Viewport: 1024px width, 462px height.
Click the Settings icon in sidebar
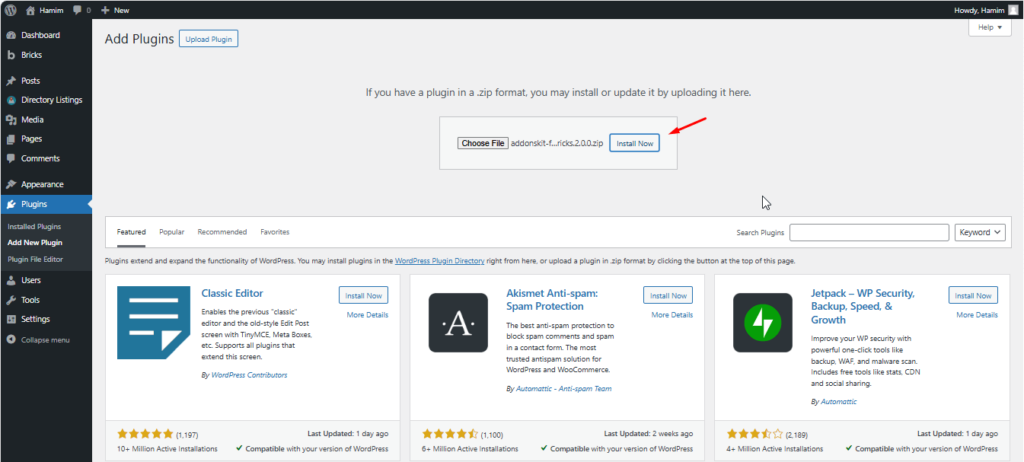[x=10, y=319]
